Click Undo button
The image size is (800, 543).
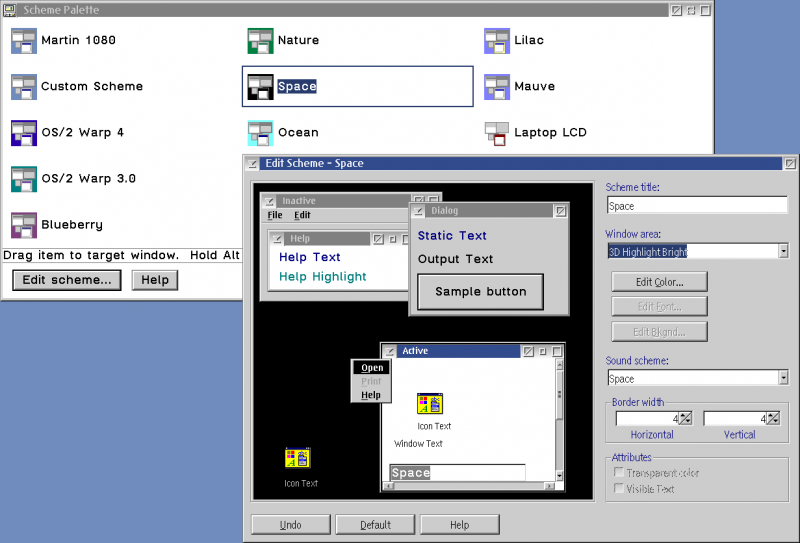pos(291,525)
